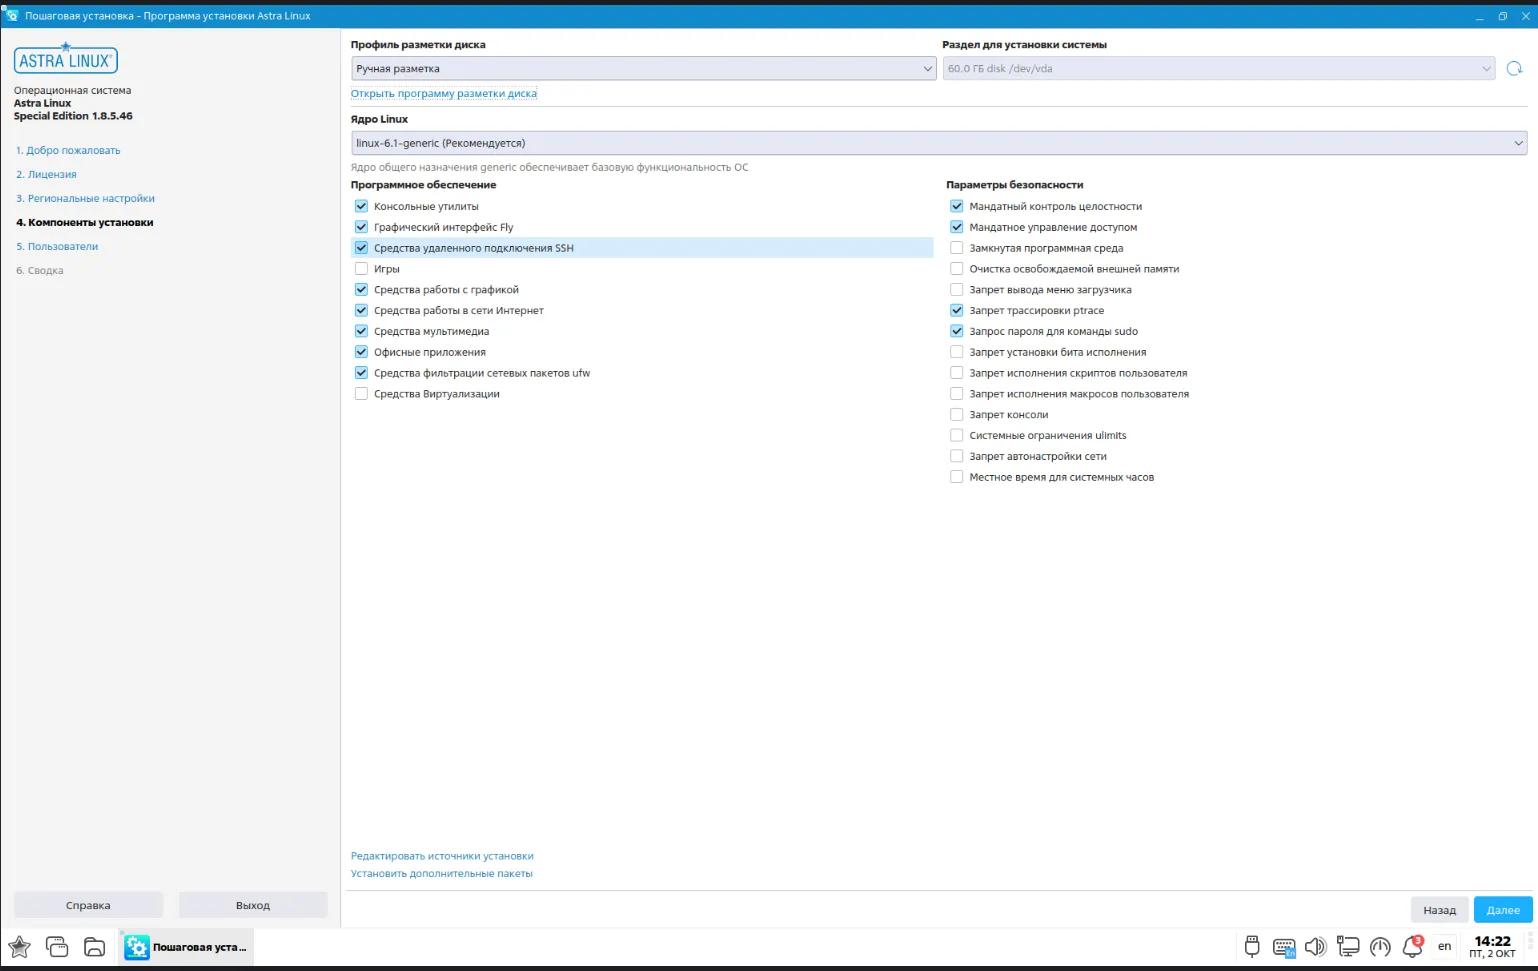Go to step 2. Лицензия
Viewport: 1538px width, 971px height.
[x=46, y=174]
